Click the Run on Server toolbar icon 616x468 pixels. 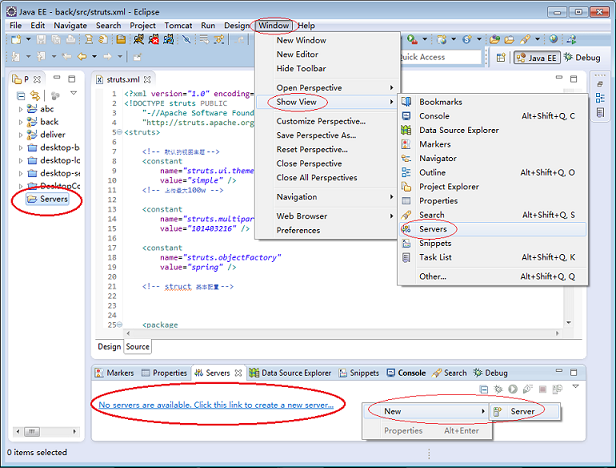[x=412, y=39]
